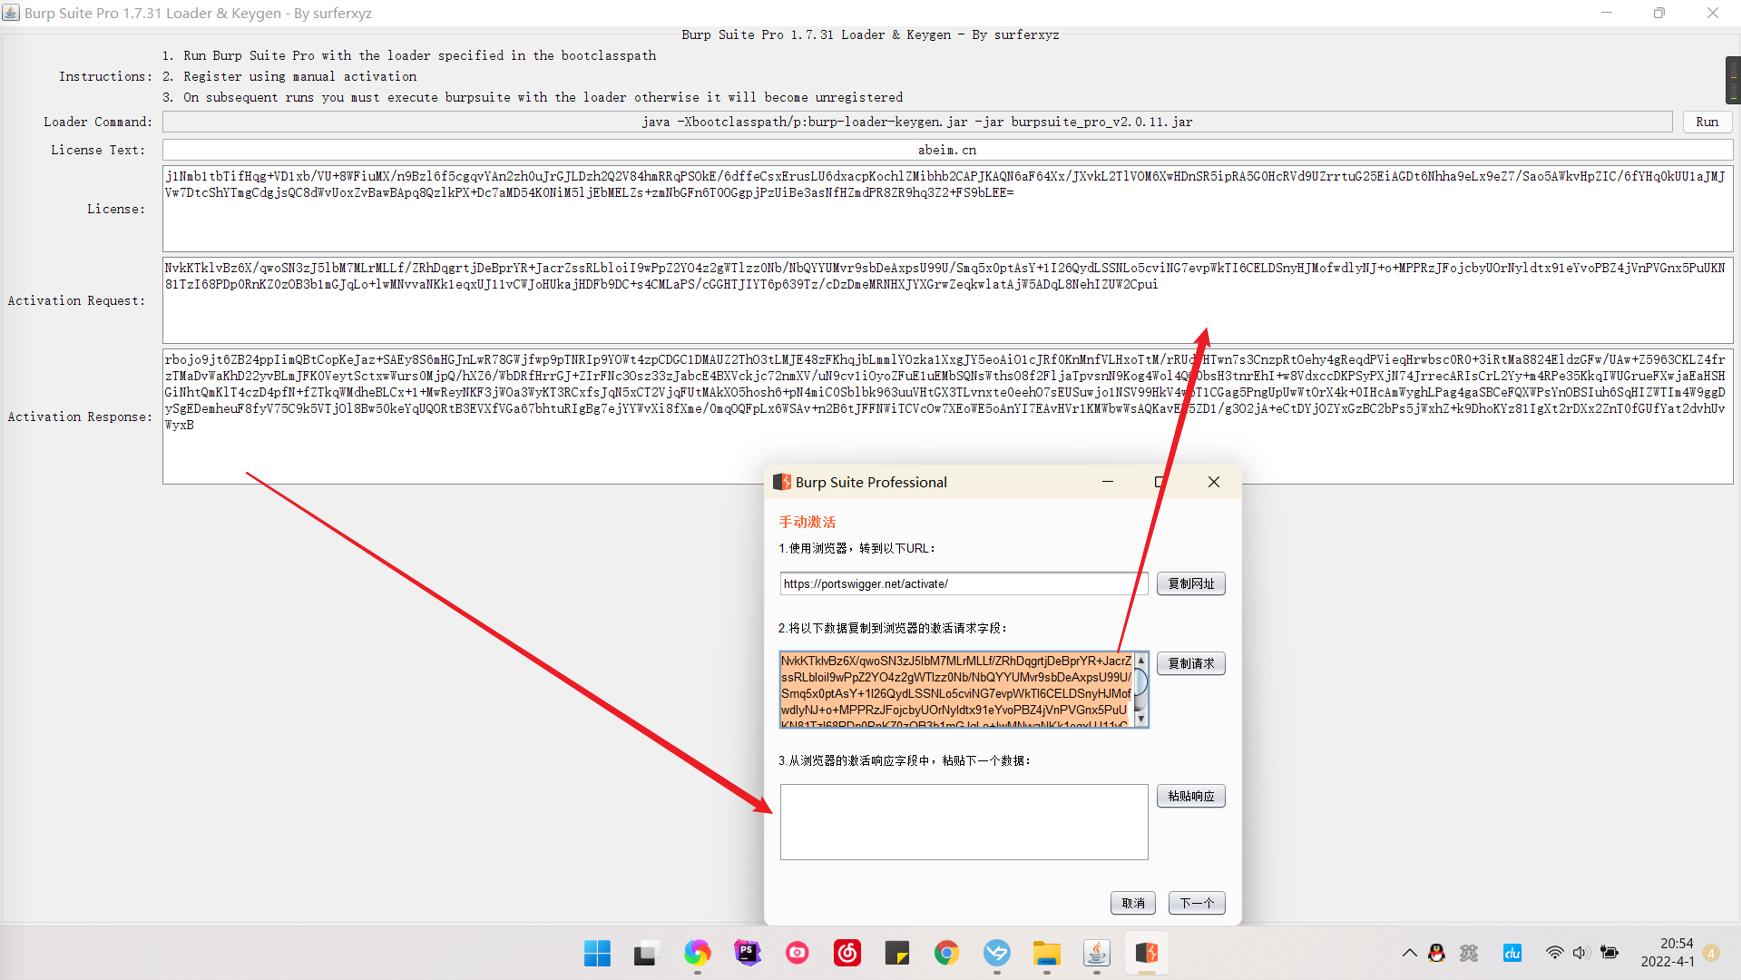
Task: Click the 英 input method indicator
Action: coord(1469,953)
